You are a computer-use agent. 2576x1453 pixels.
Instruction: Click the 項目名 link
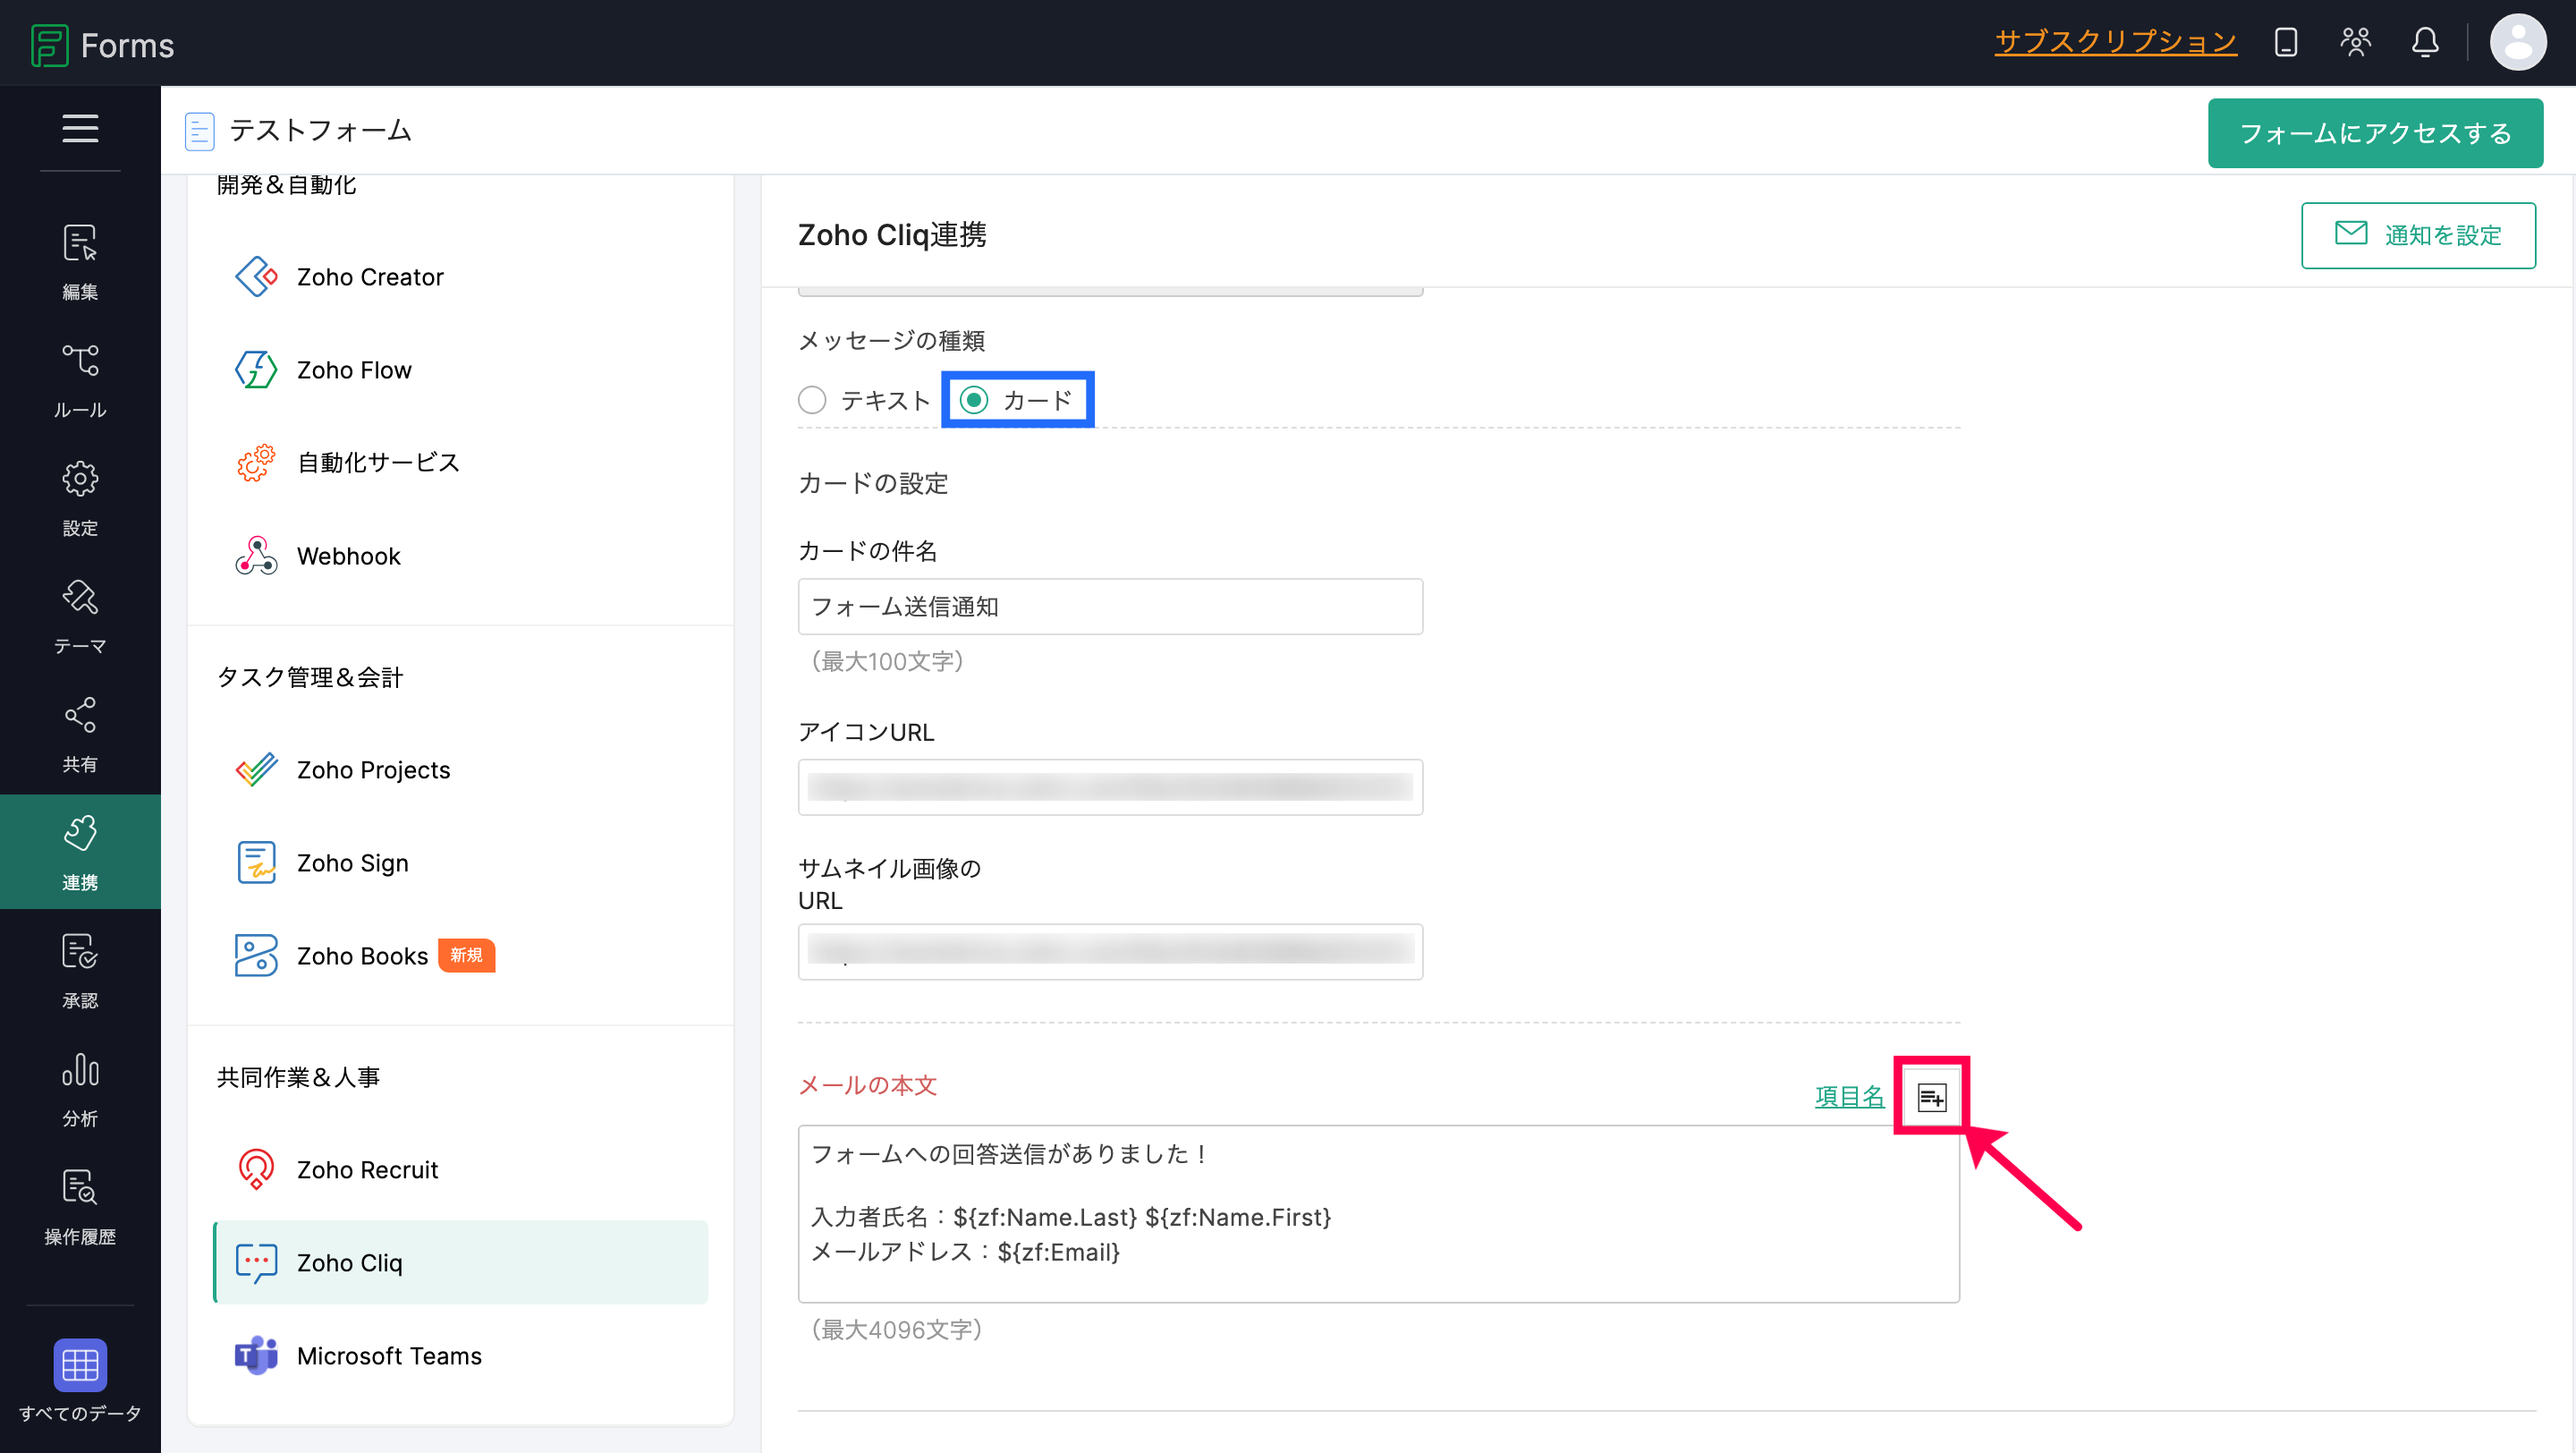click(1849, 1097)
